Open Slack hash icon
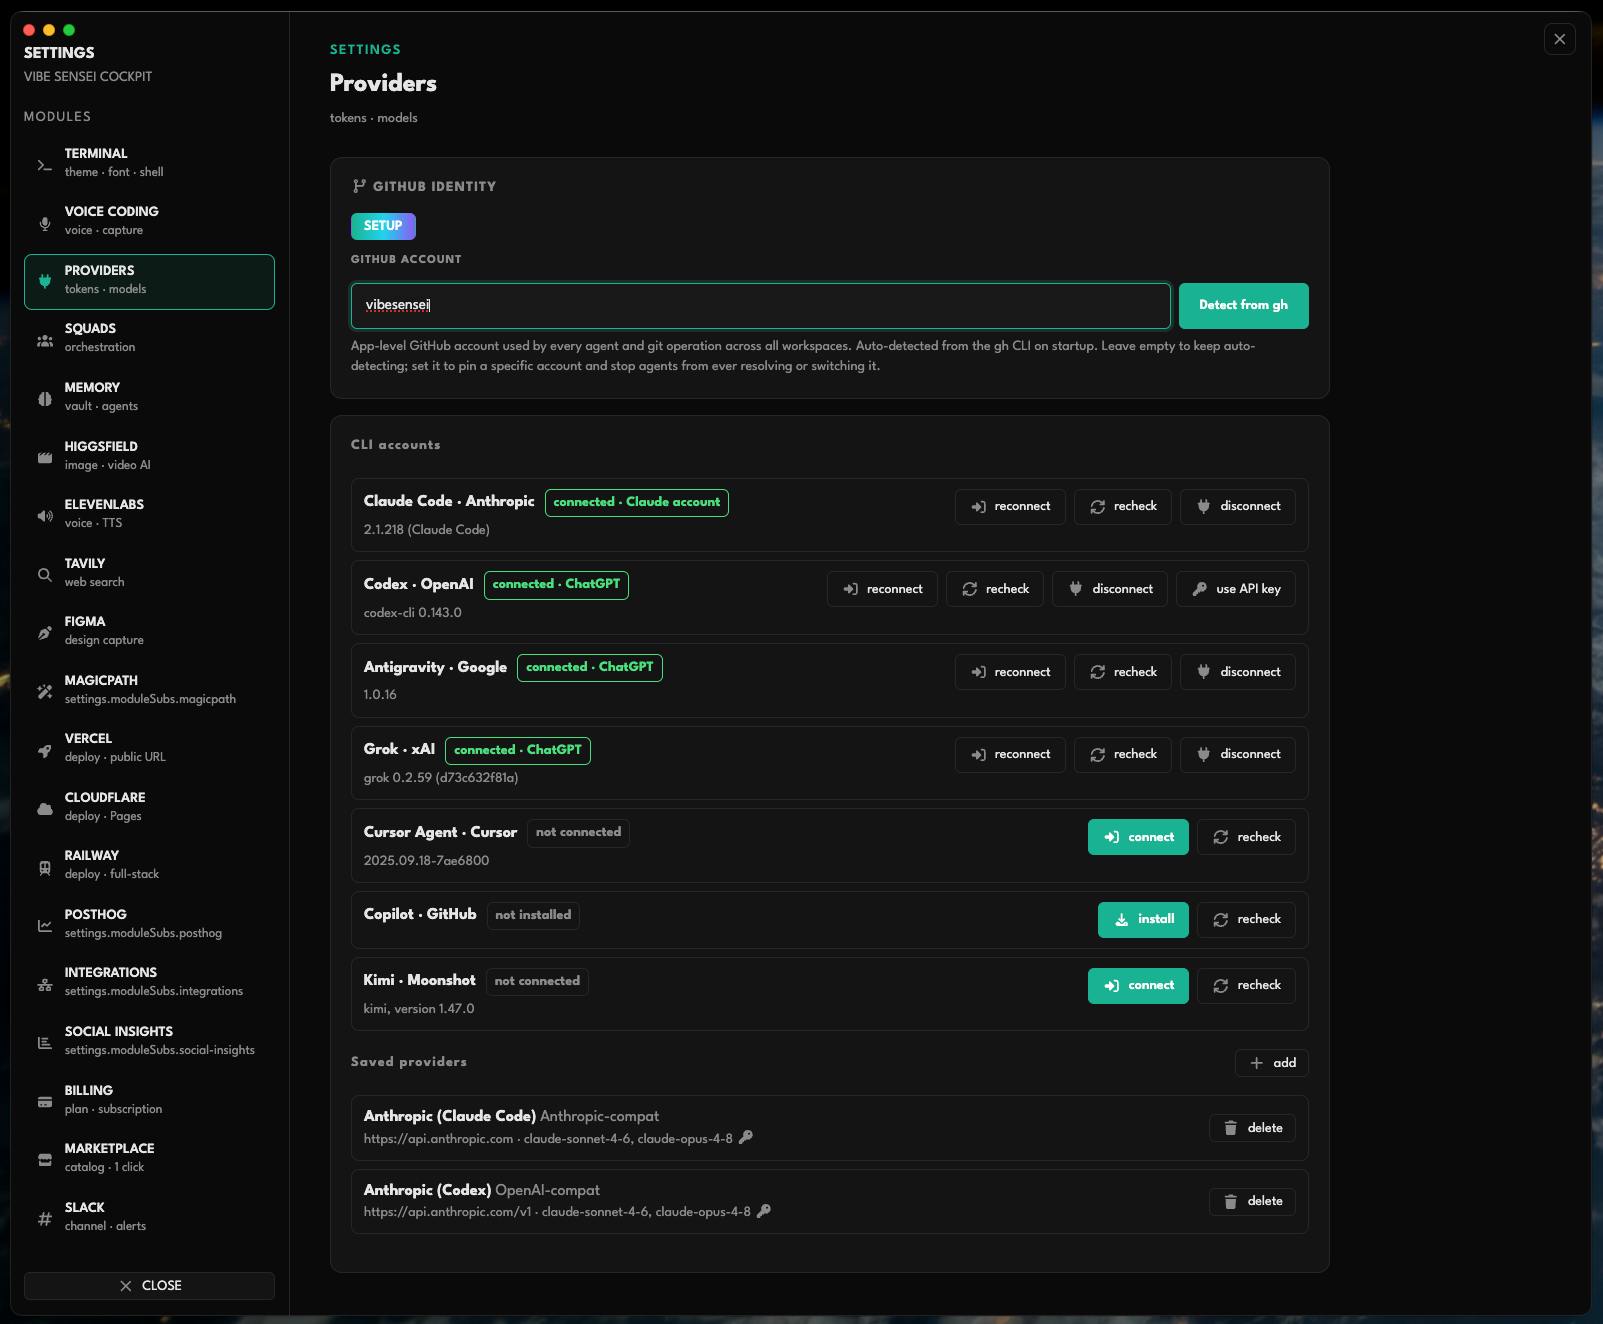Screen dimensions: 1603x1324 coord(44,1219)
